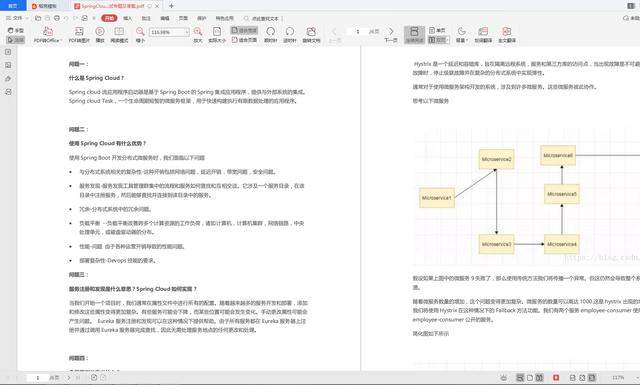Open the fourth left sidebar panel icon
The width and height of the screenshot is (640, 385).
pos(8,92)
